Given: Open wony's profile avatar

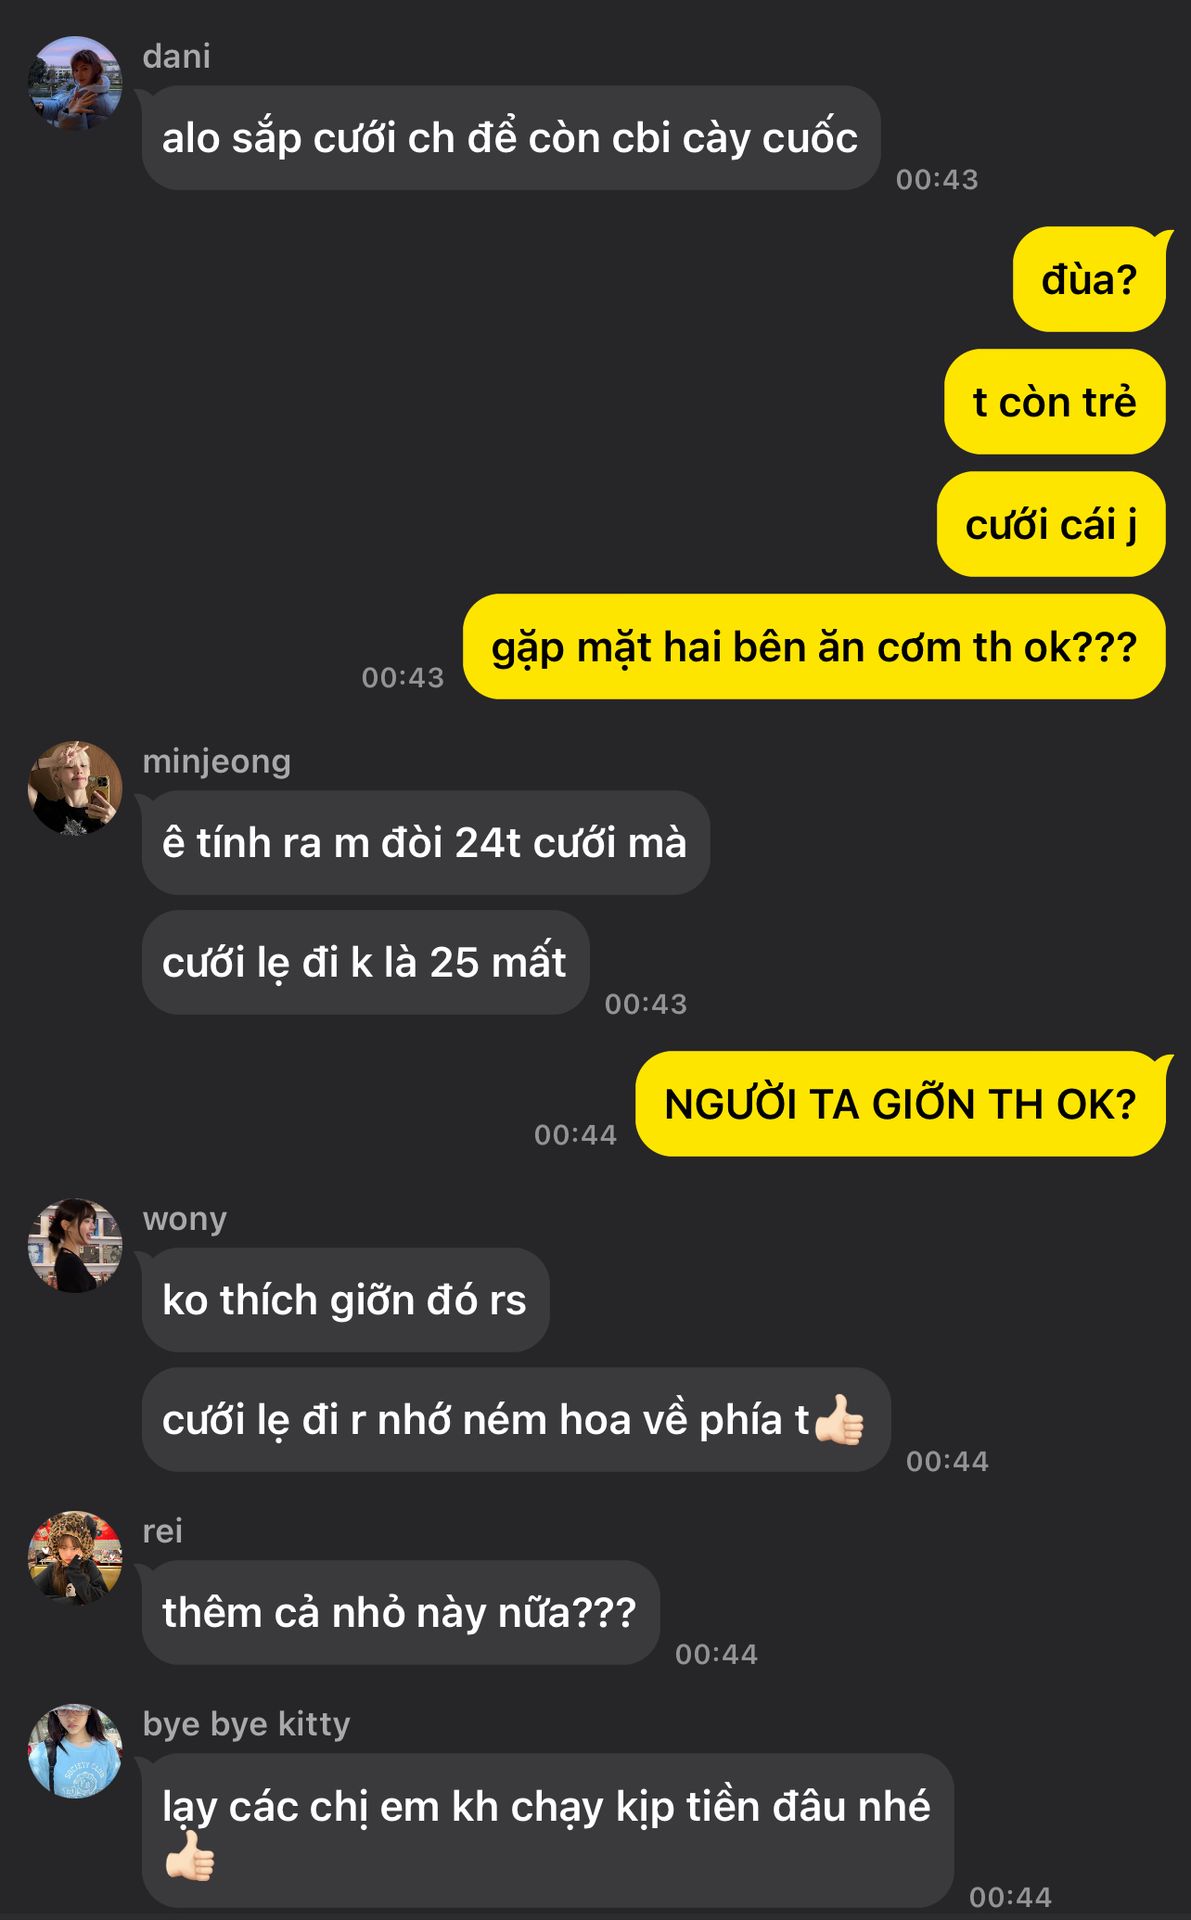Looking at the screenshot, I should pos(75,1245).
